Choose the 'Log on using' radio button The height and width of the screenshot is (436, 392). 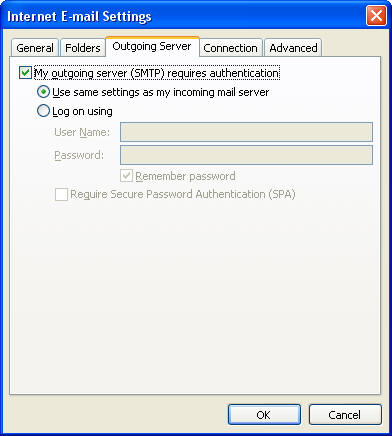pos(43,111)
